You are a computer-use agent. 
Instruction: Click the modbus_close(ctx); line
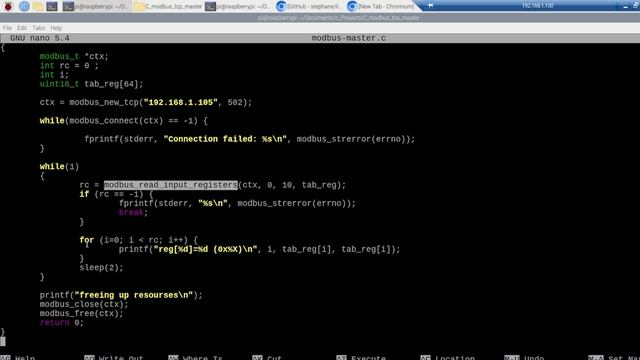[84, 304]
